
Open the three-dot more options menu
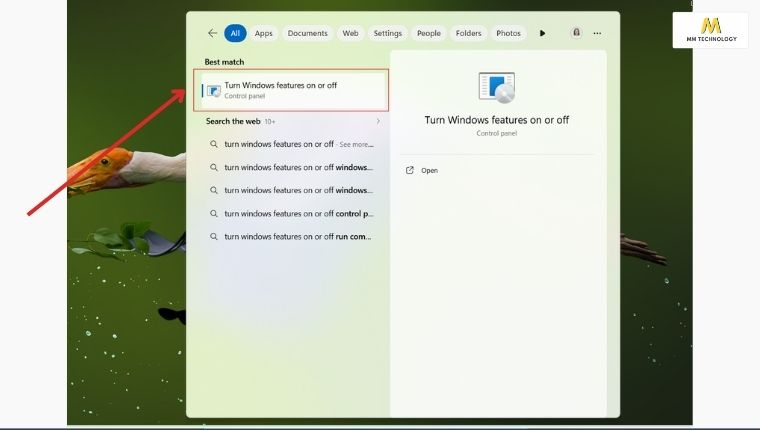coord(597,33)
